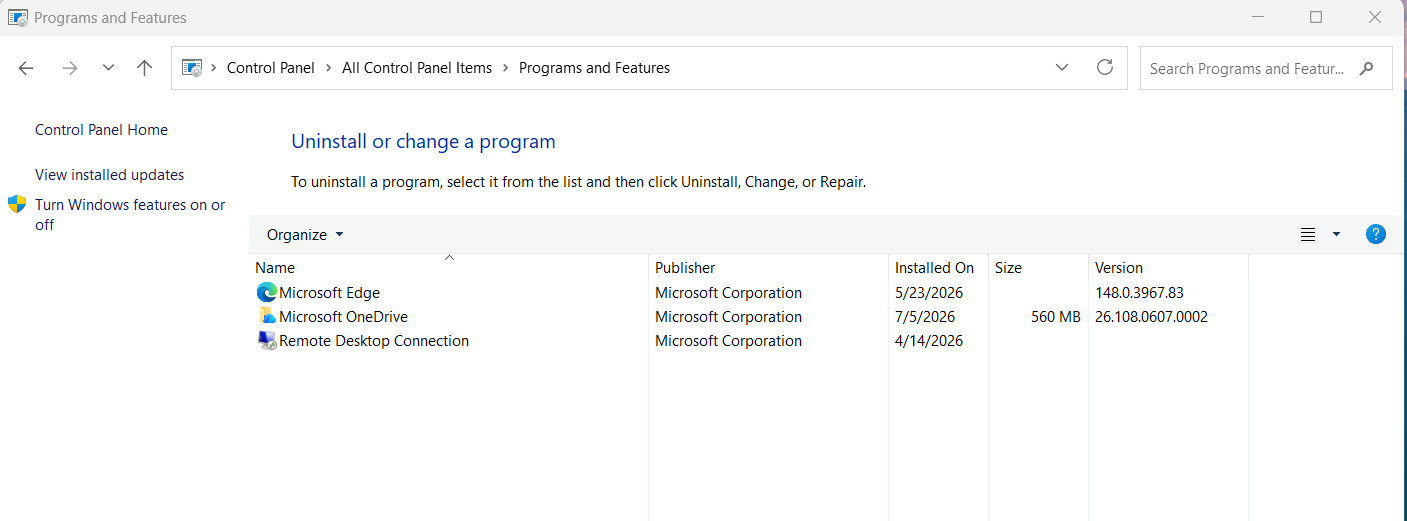Image resolution: width=1407 pixels, height=521 pixels.
Task: Open Control Panel Home
Action: coord(101,130)
